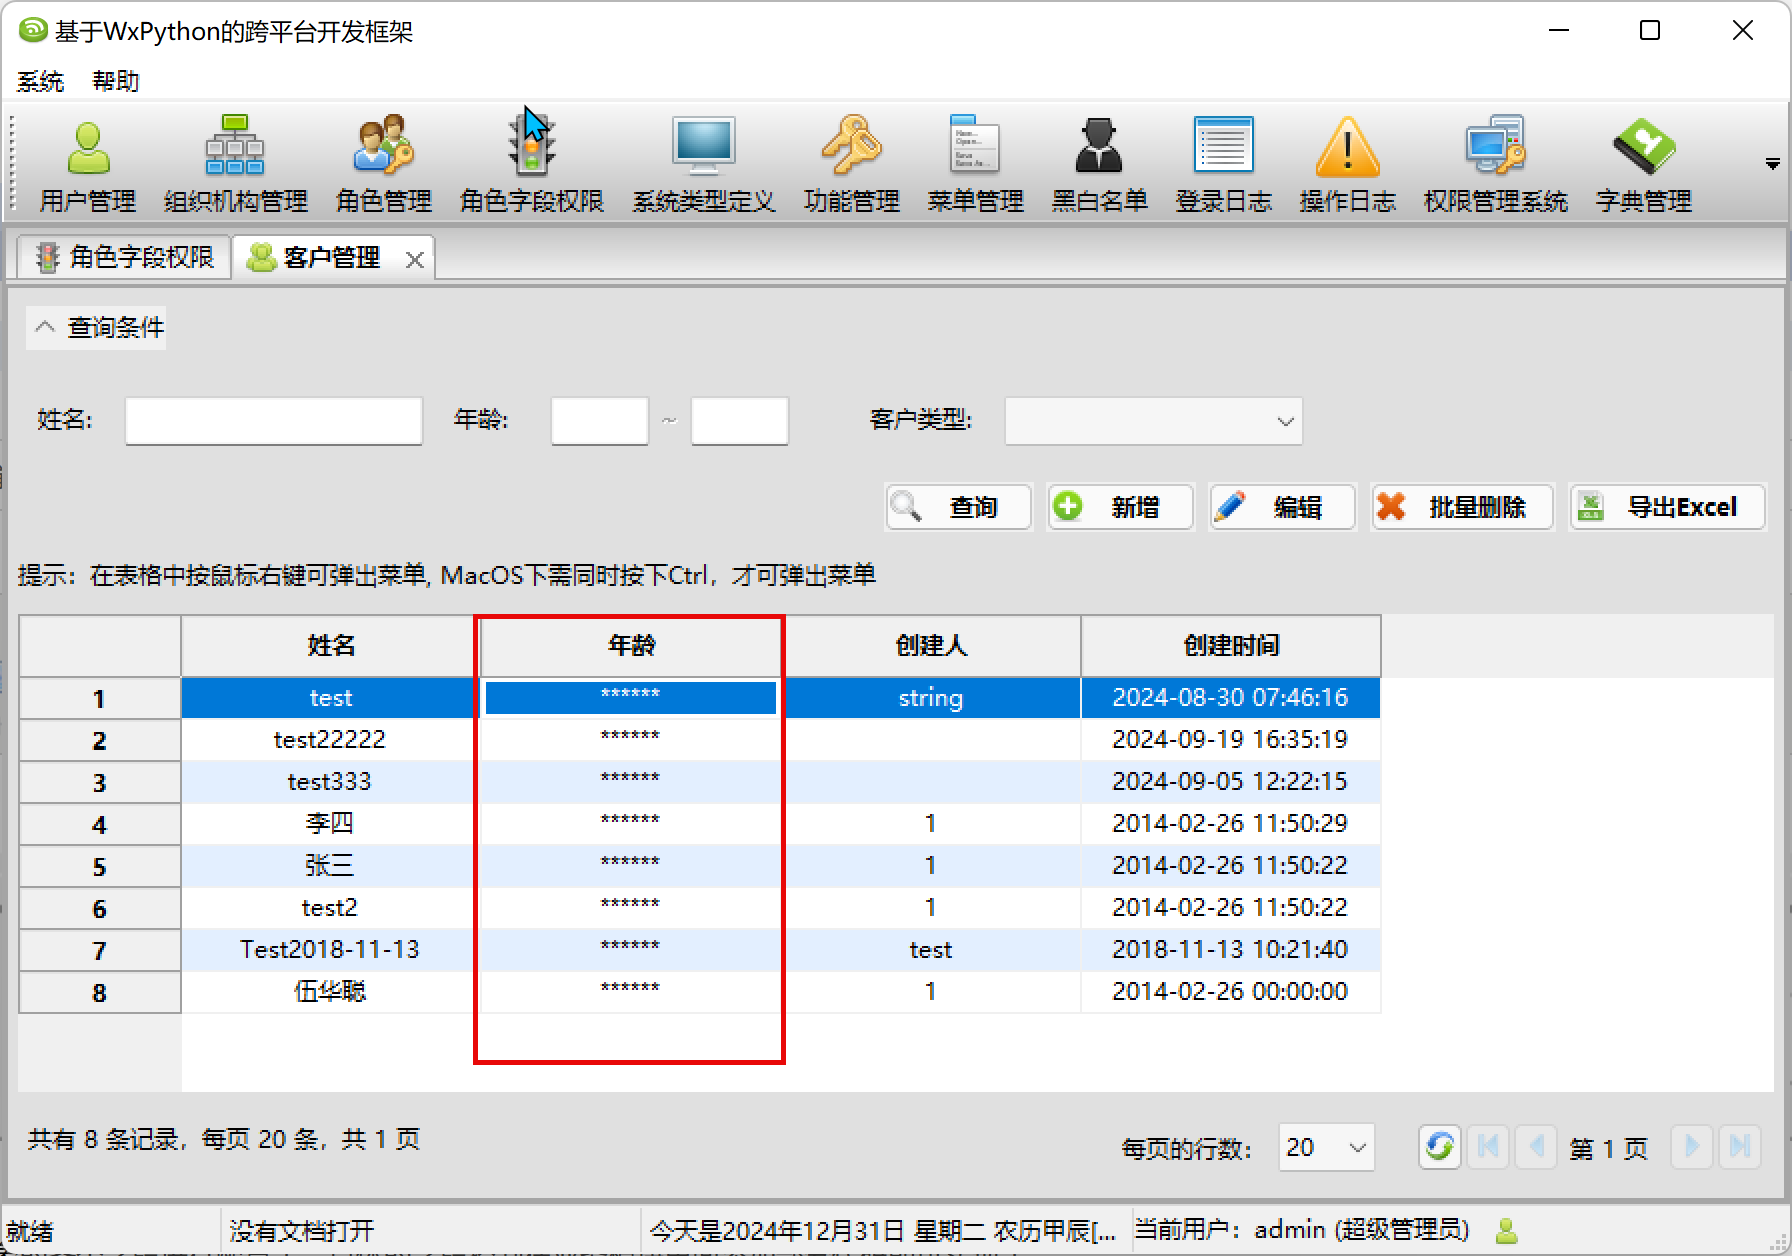1792x1256 pixels.
Task: Open the 系统 menu
Action: 40,81
